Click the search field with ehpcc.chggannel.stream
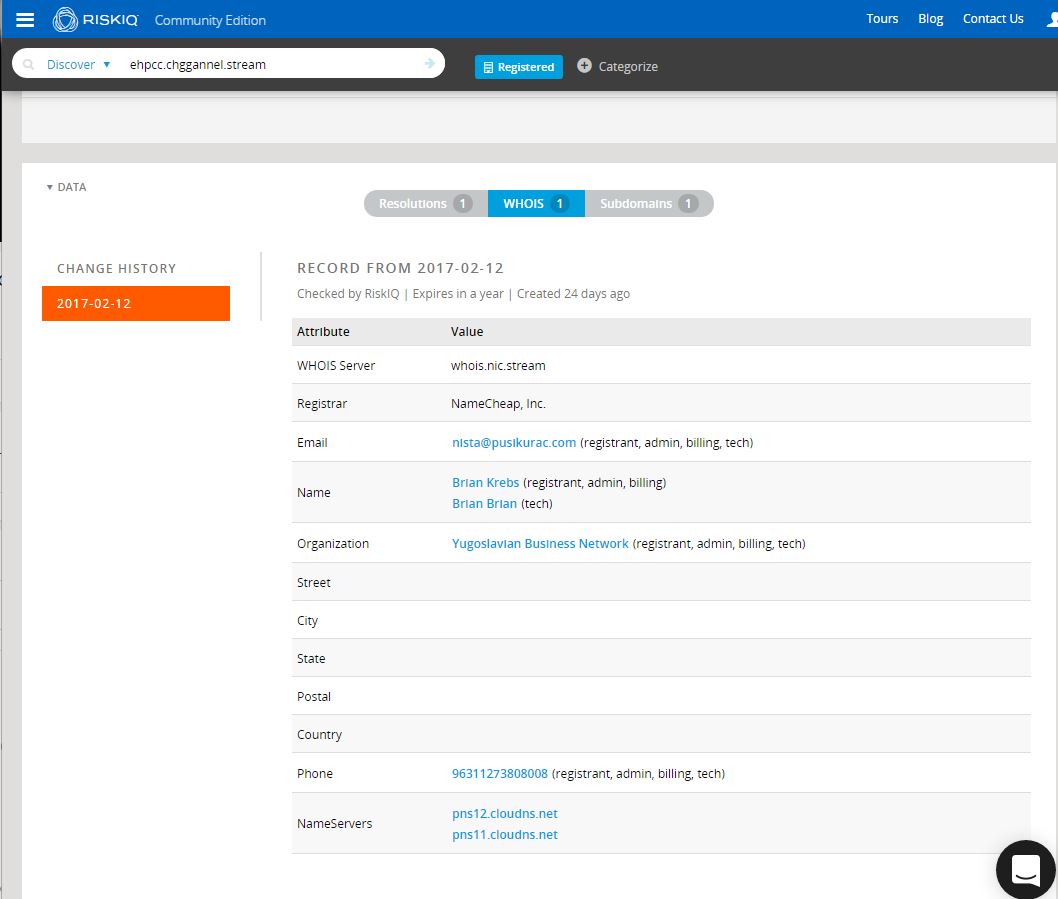 pos(270,64)
